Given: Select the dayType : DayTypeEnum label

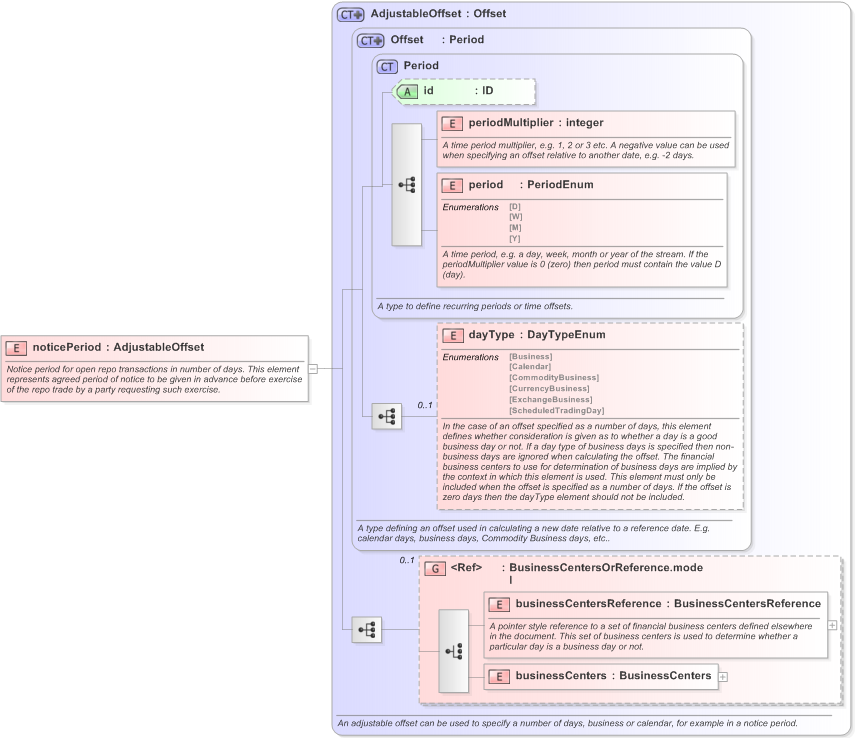Looking at the screenshot, I should 537,335.
